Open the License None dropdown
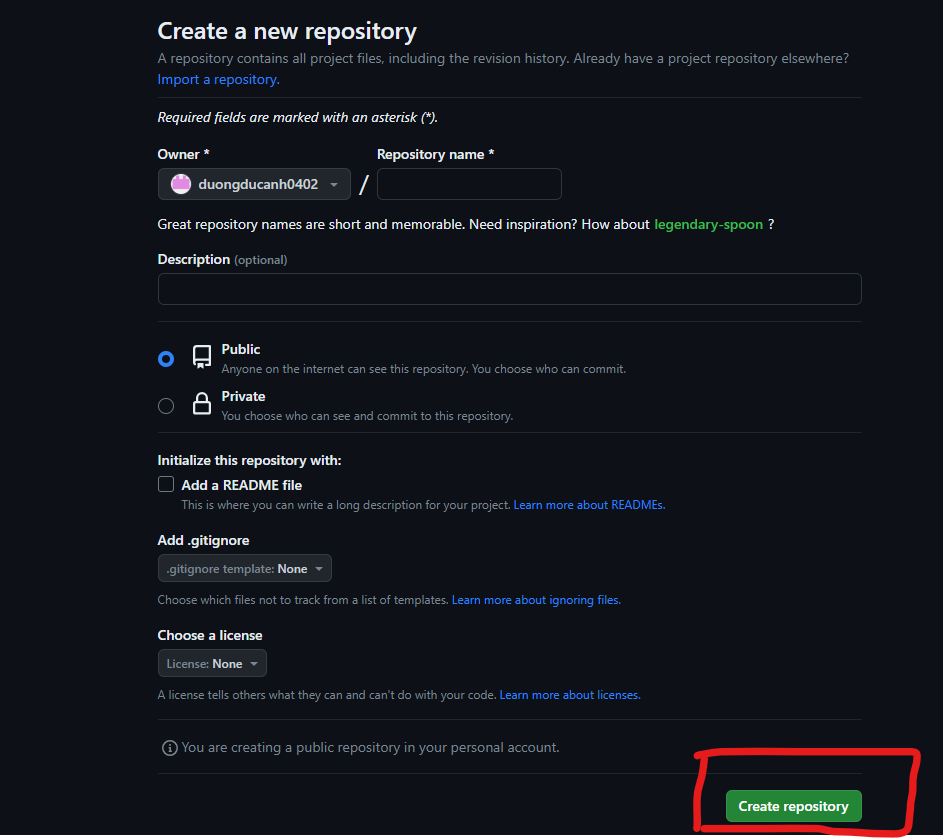 pos(212,664)
